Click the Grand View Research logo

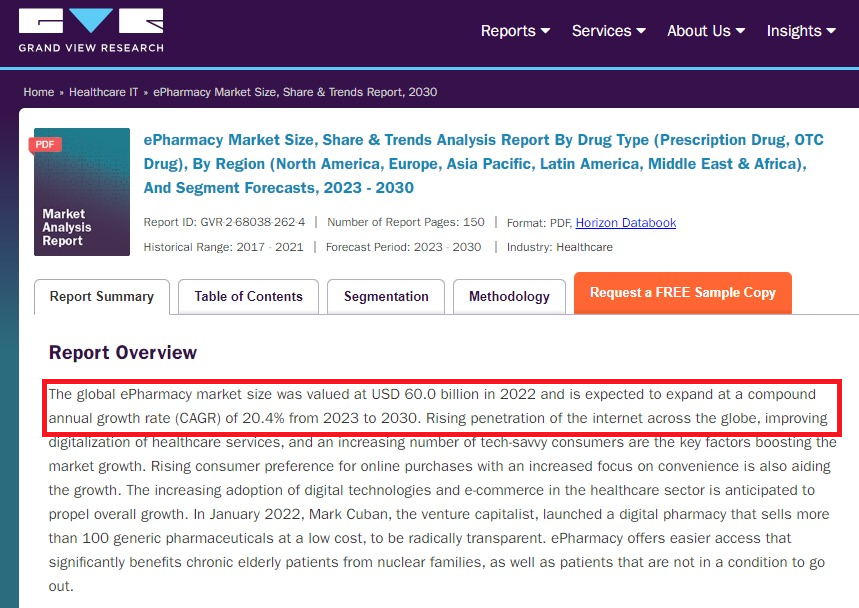(90, 30)
